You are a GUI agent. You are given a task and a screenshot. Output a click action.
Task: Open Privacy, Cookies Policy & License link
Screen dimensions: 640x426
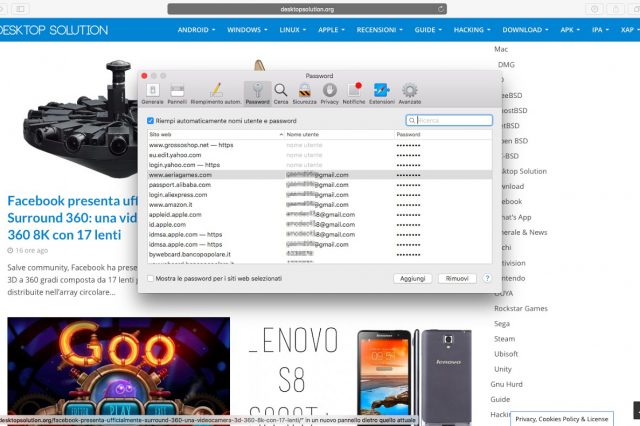(562, 419)
